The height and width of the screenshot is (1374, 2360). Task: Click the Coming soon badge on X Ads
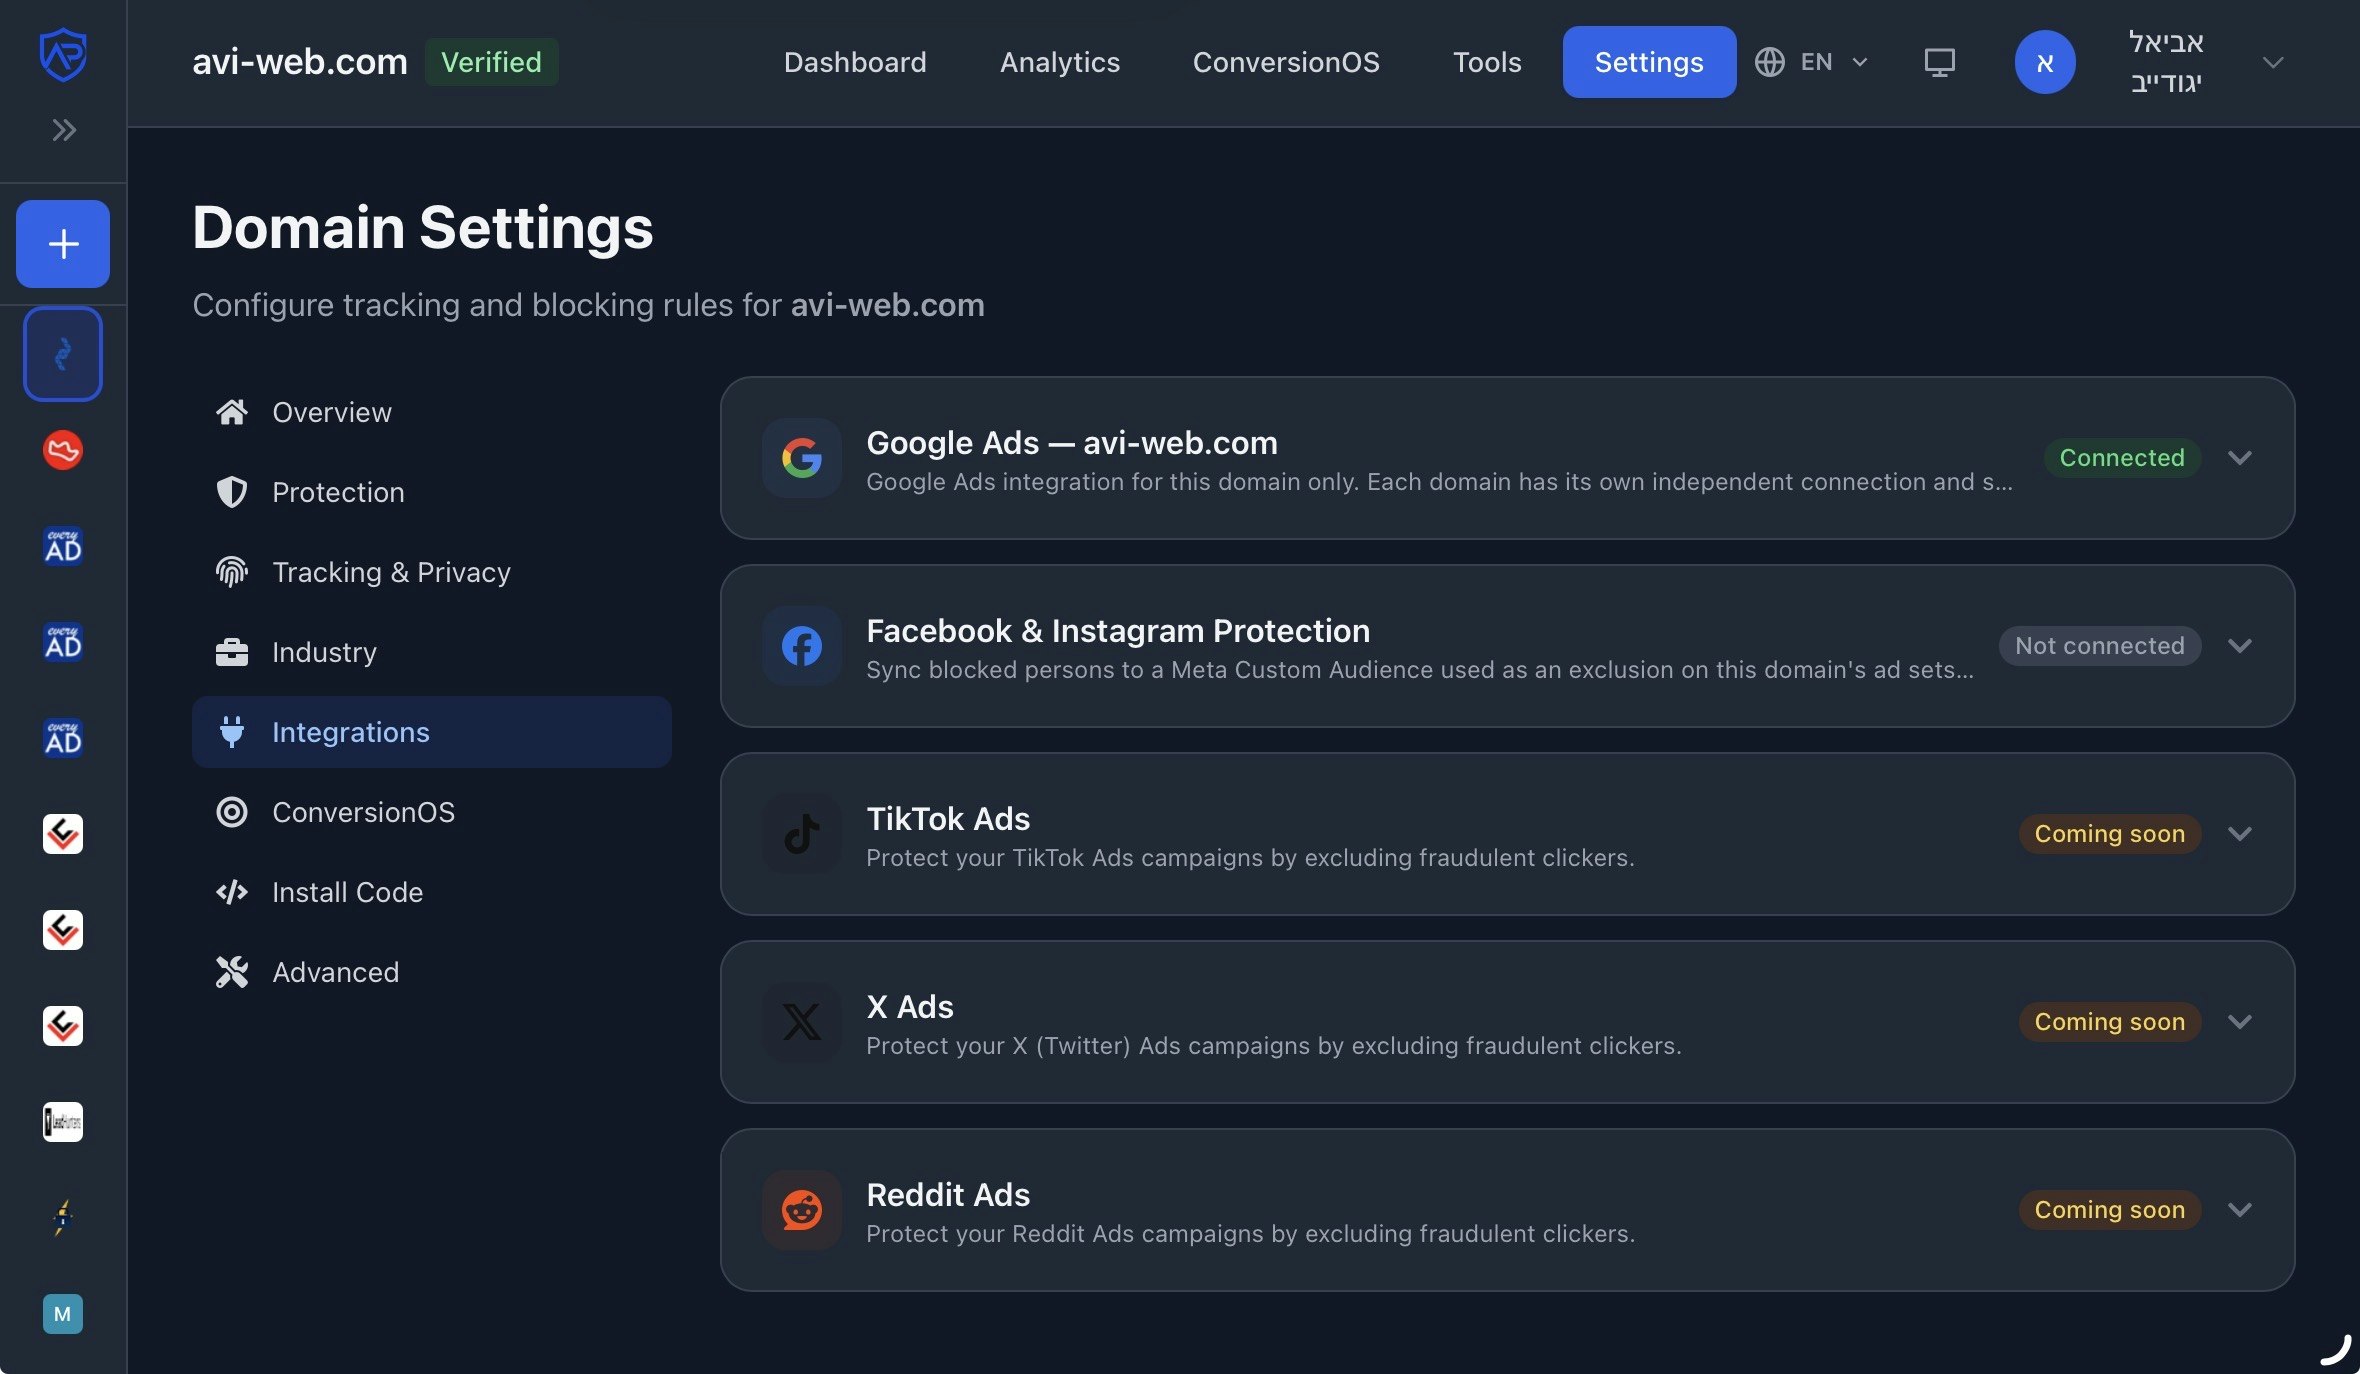click(2110, 1022)
